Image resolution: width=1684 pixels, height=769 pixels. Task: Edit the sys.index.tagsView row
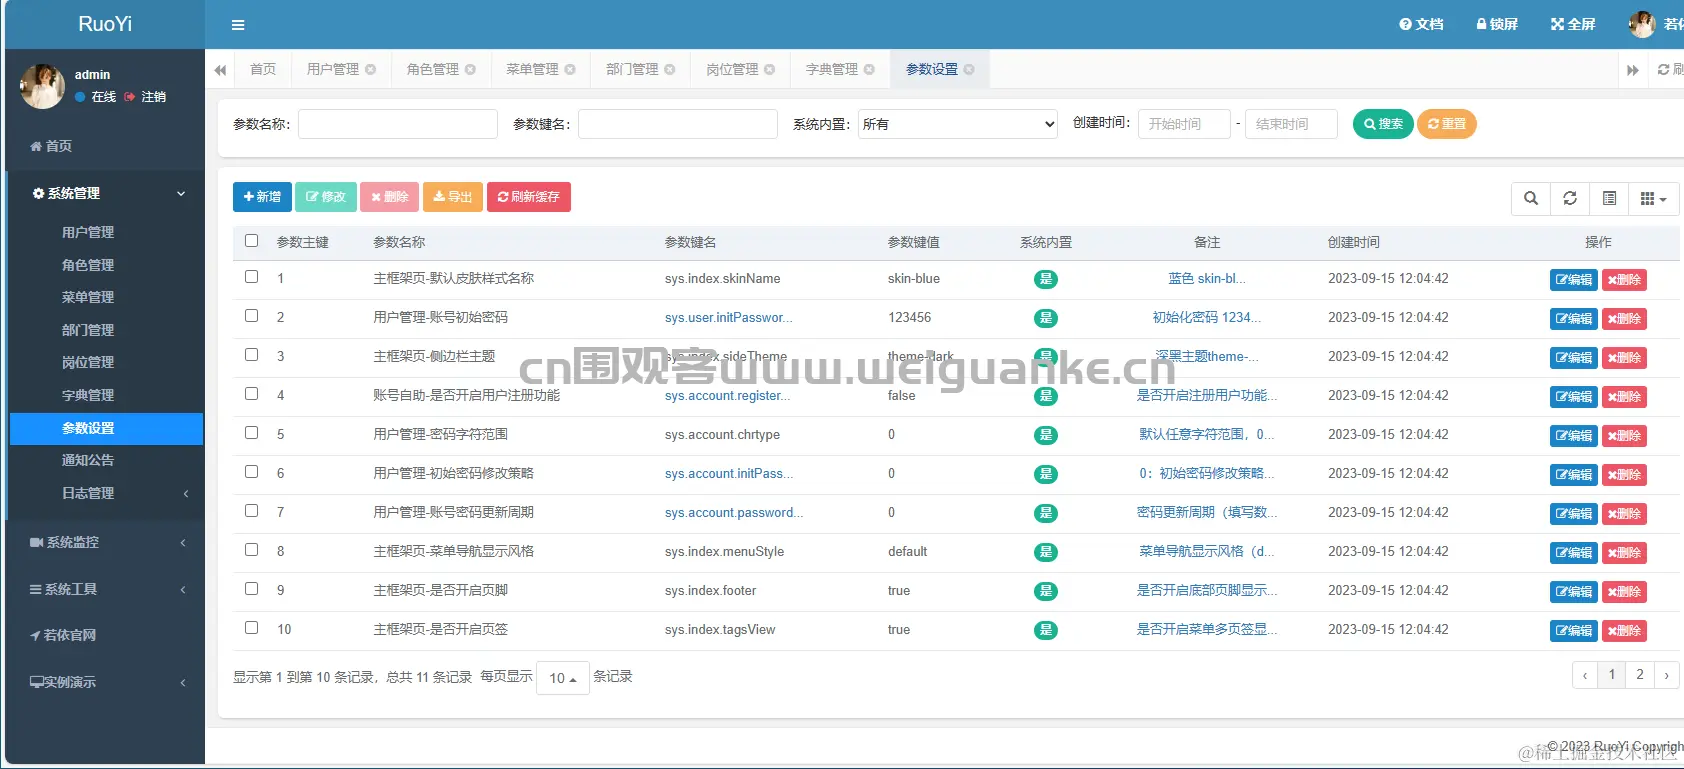(x=1574, y=631)
